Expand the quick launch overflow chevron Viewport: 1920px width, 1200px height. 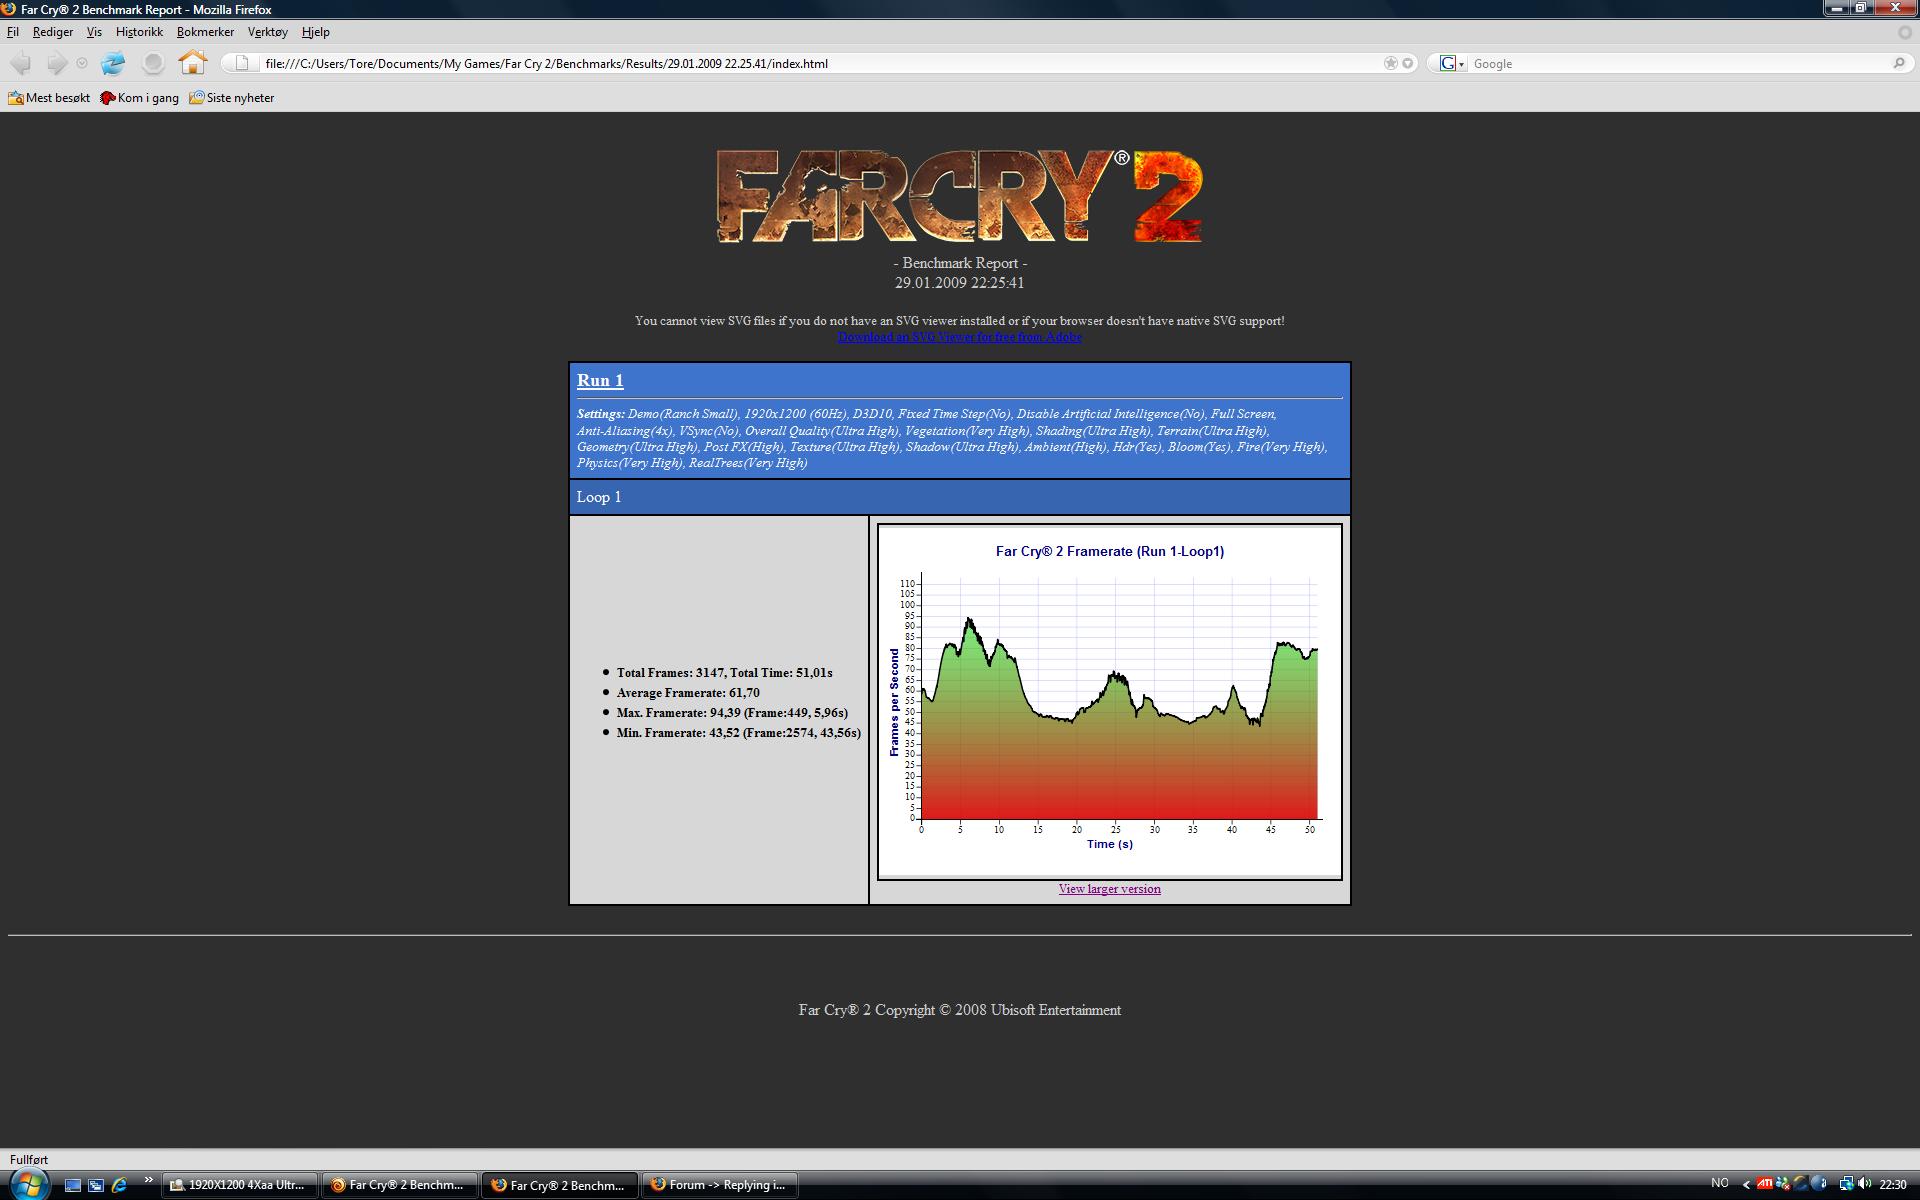[x=148, y=1182]
